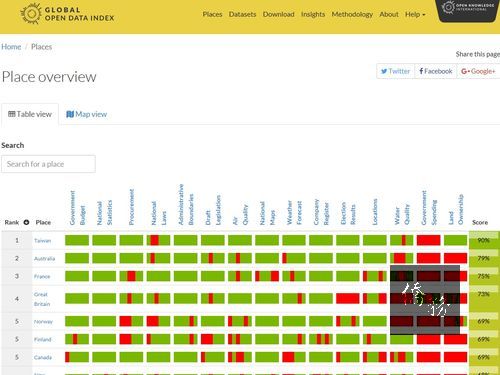Click the Rank sort arrow icon
The height and width of the screenshot is (375, 500).
click(x=26, y=222)
